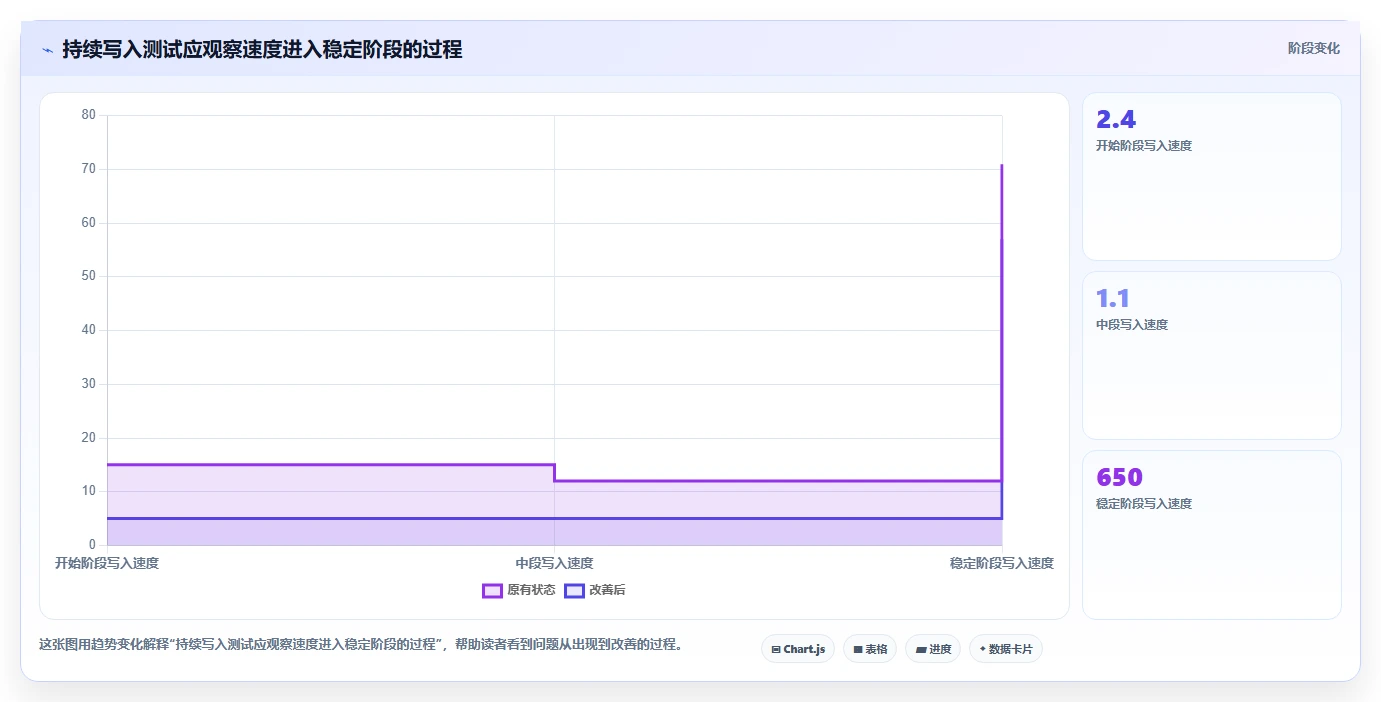Click the icon inside the 进度 chip

[x=920, y=650]
